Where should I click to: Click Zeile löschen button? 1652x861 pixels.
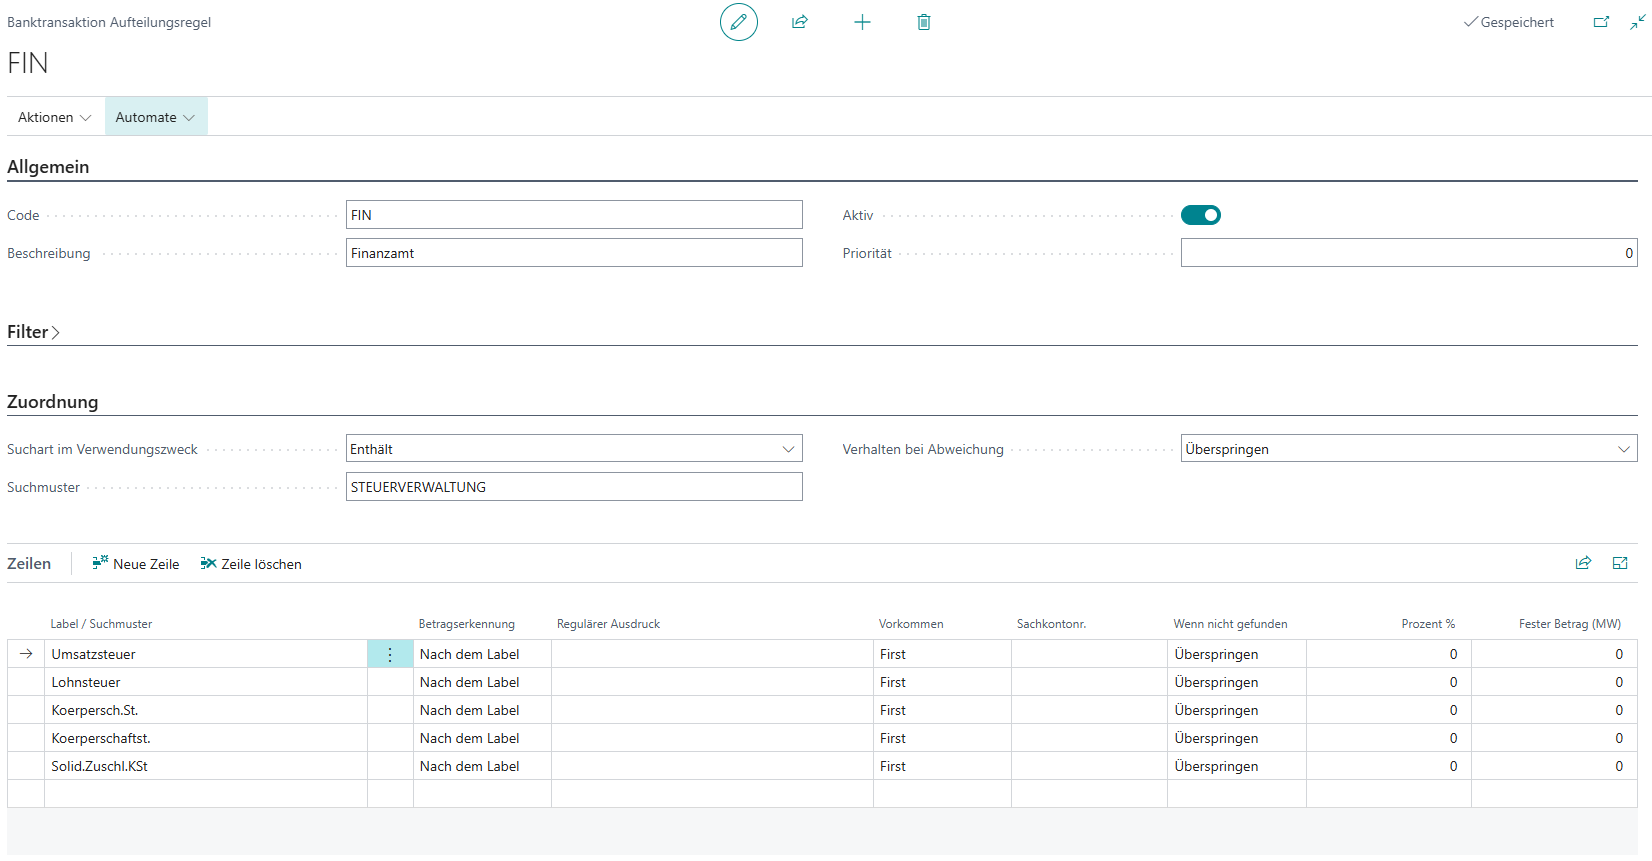[x=251, y=564]
